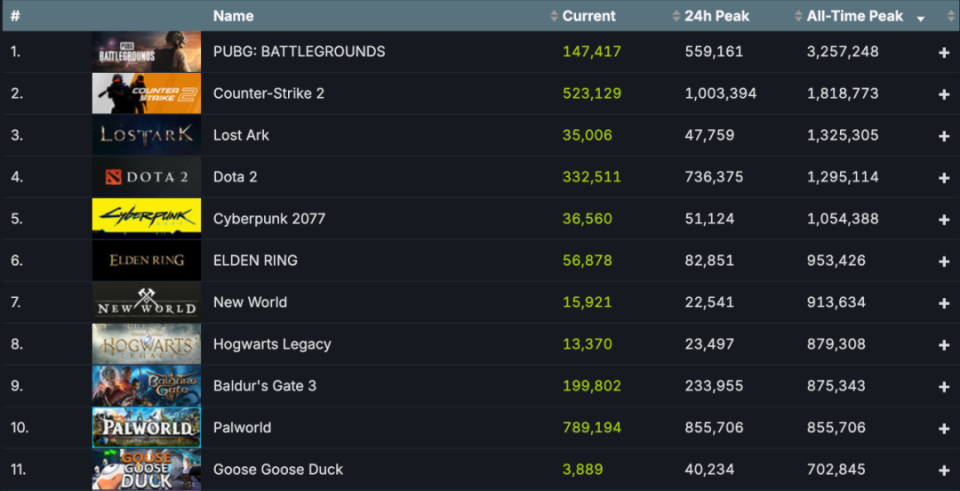Viewport: 960px width, 491px height.
Task: Select current player count 147,417
Action: tap(592, 51)
